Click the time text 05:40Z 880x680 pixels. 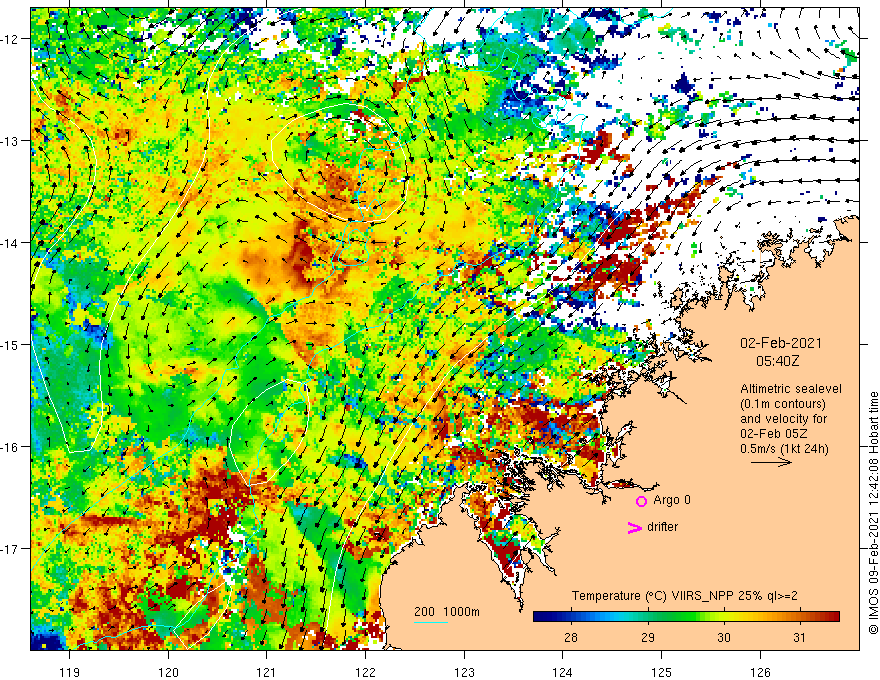777,361
